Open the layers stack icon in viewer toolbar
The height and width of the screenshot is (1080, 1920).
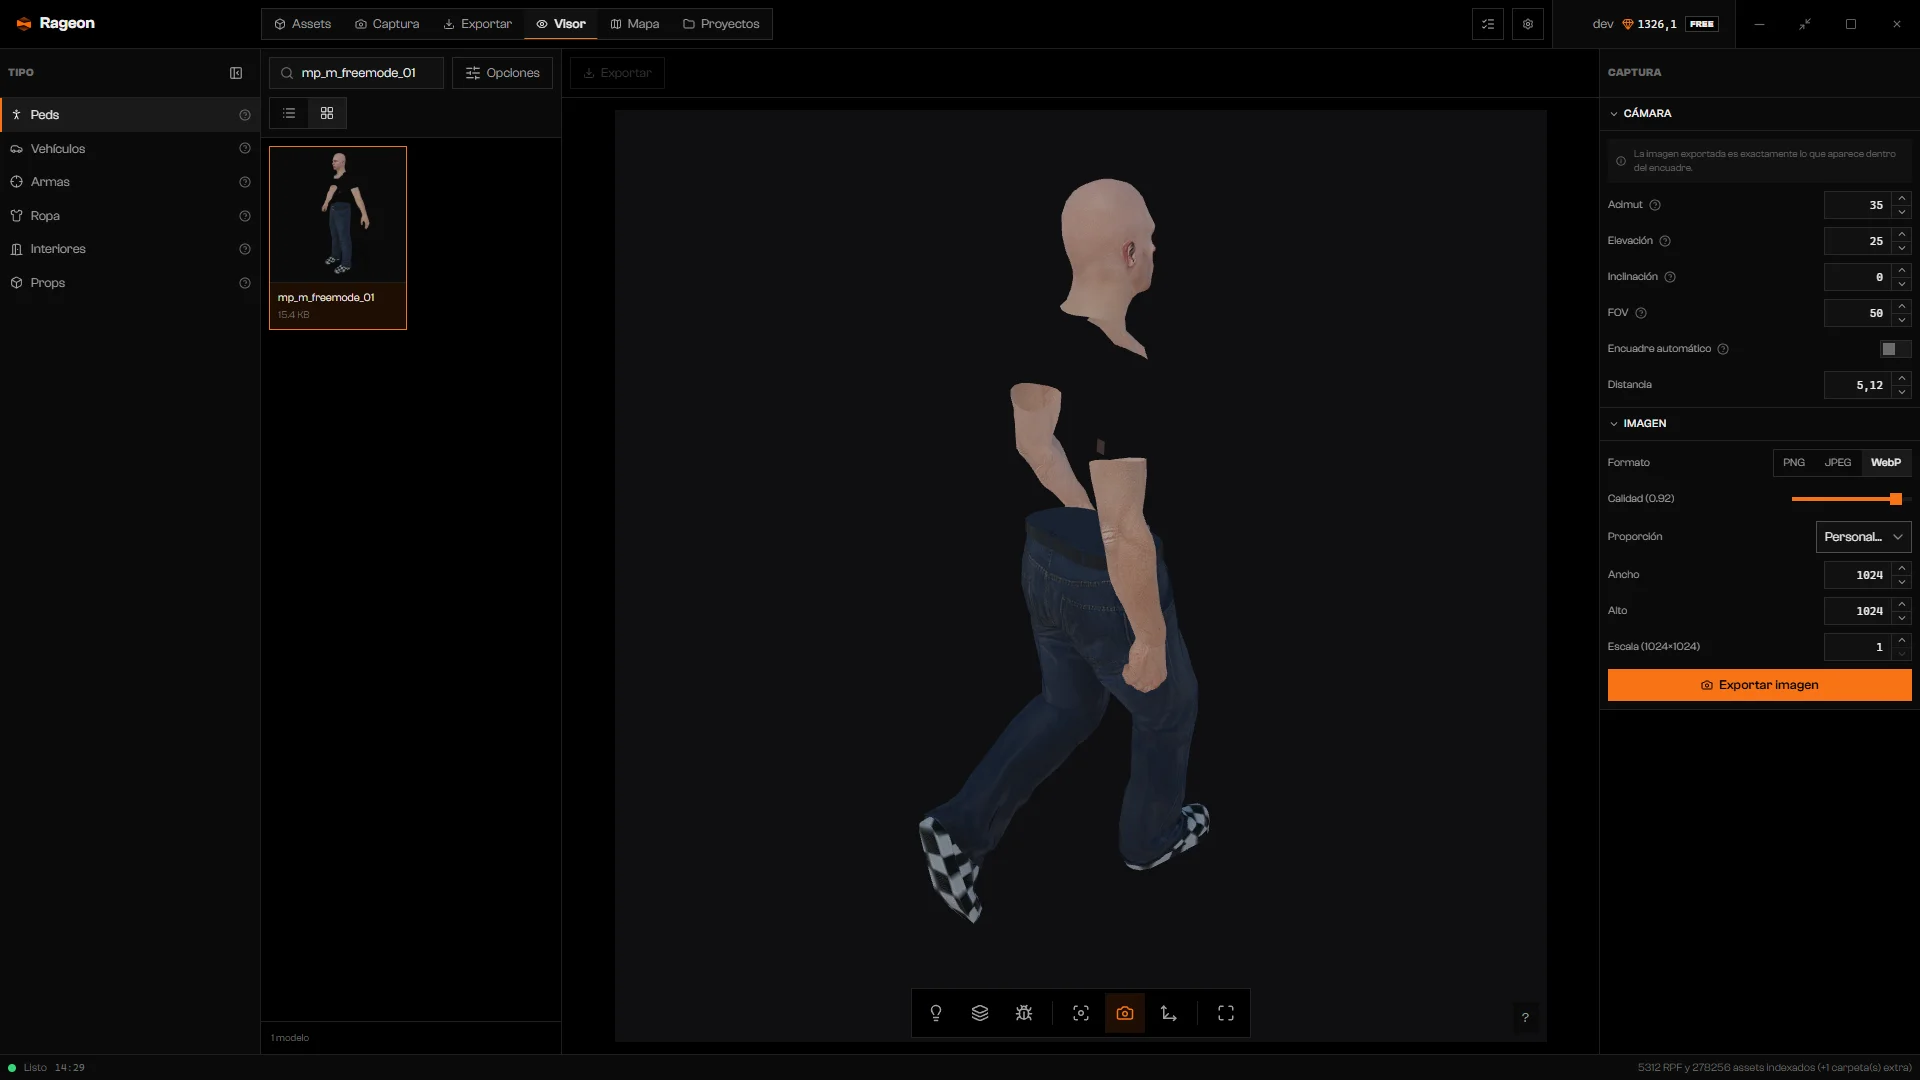(x=980, y=1013)
